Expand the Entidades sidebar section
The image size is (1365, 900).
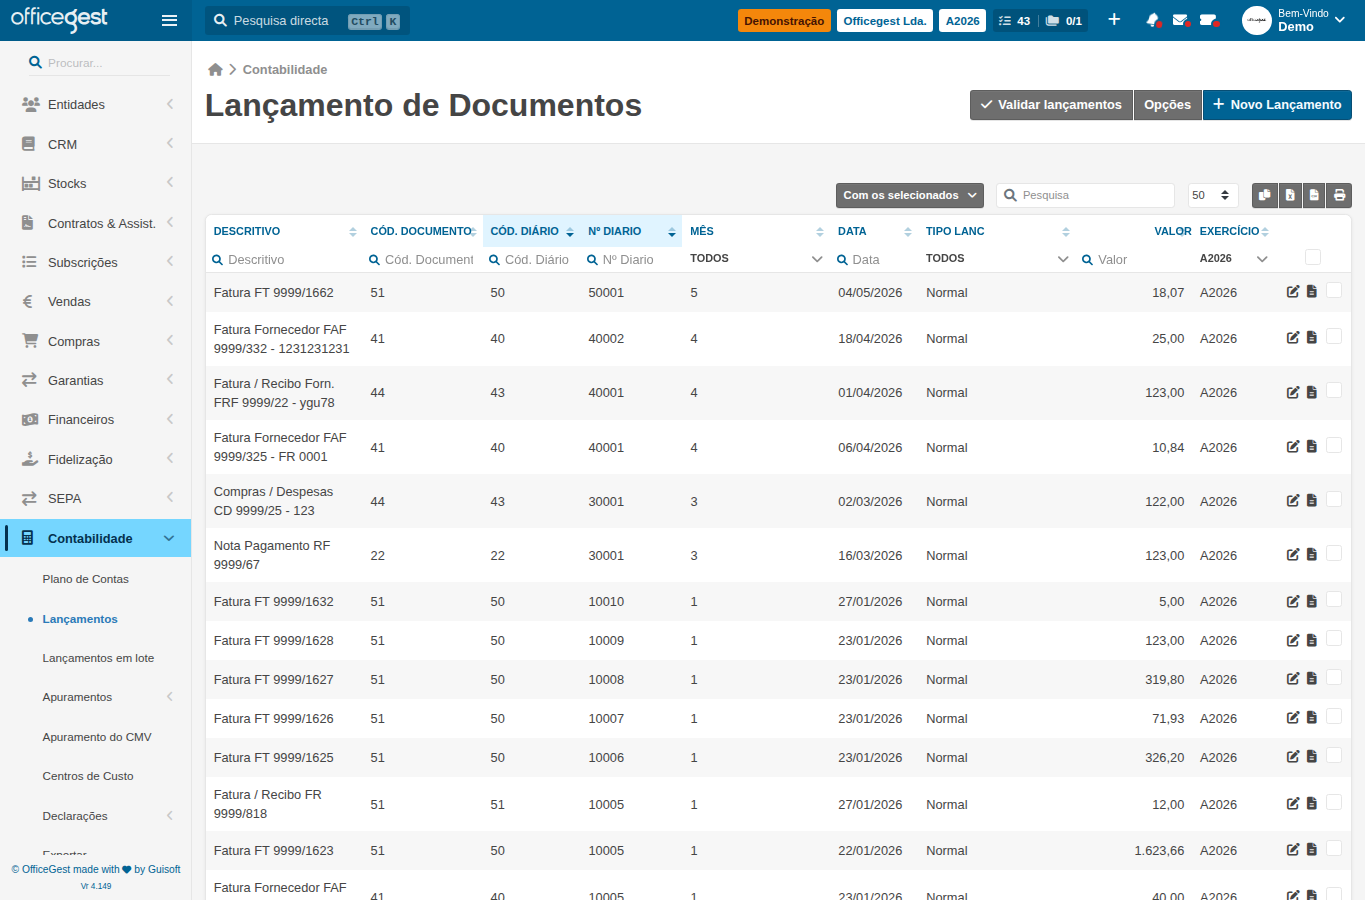(x=96, y=104)
